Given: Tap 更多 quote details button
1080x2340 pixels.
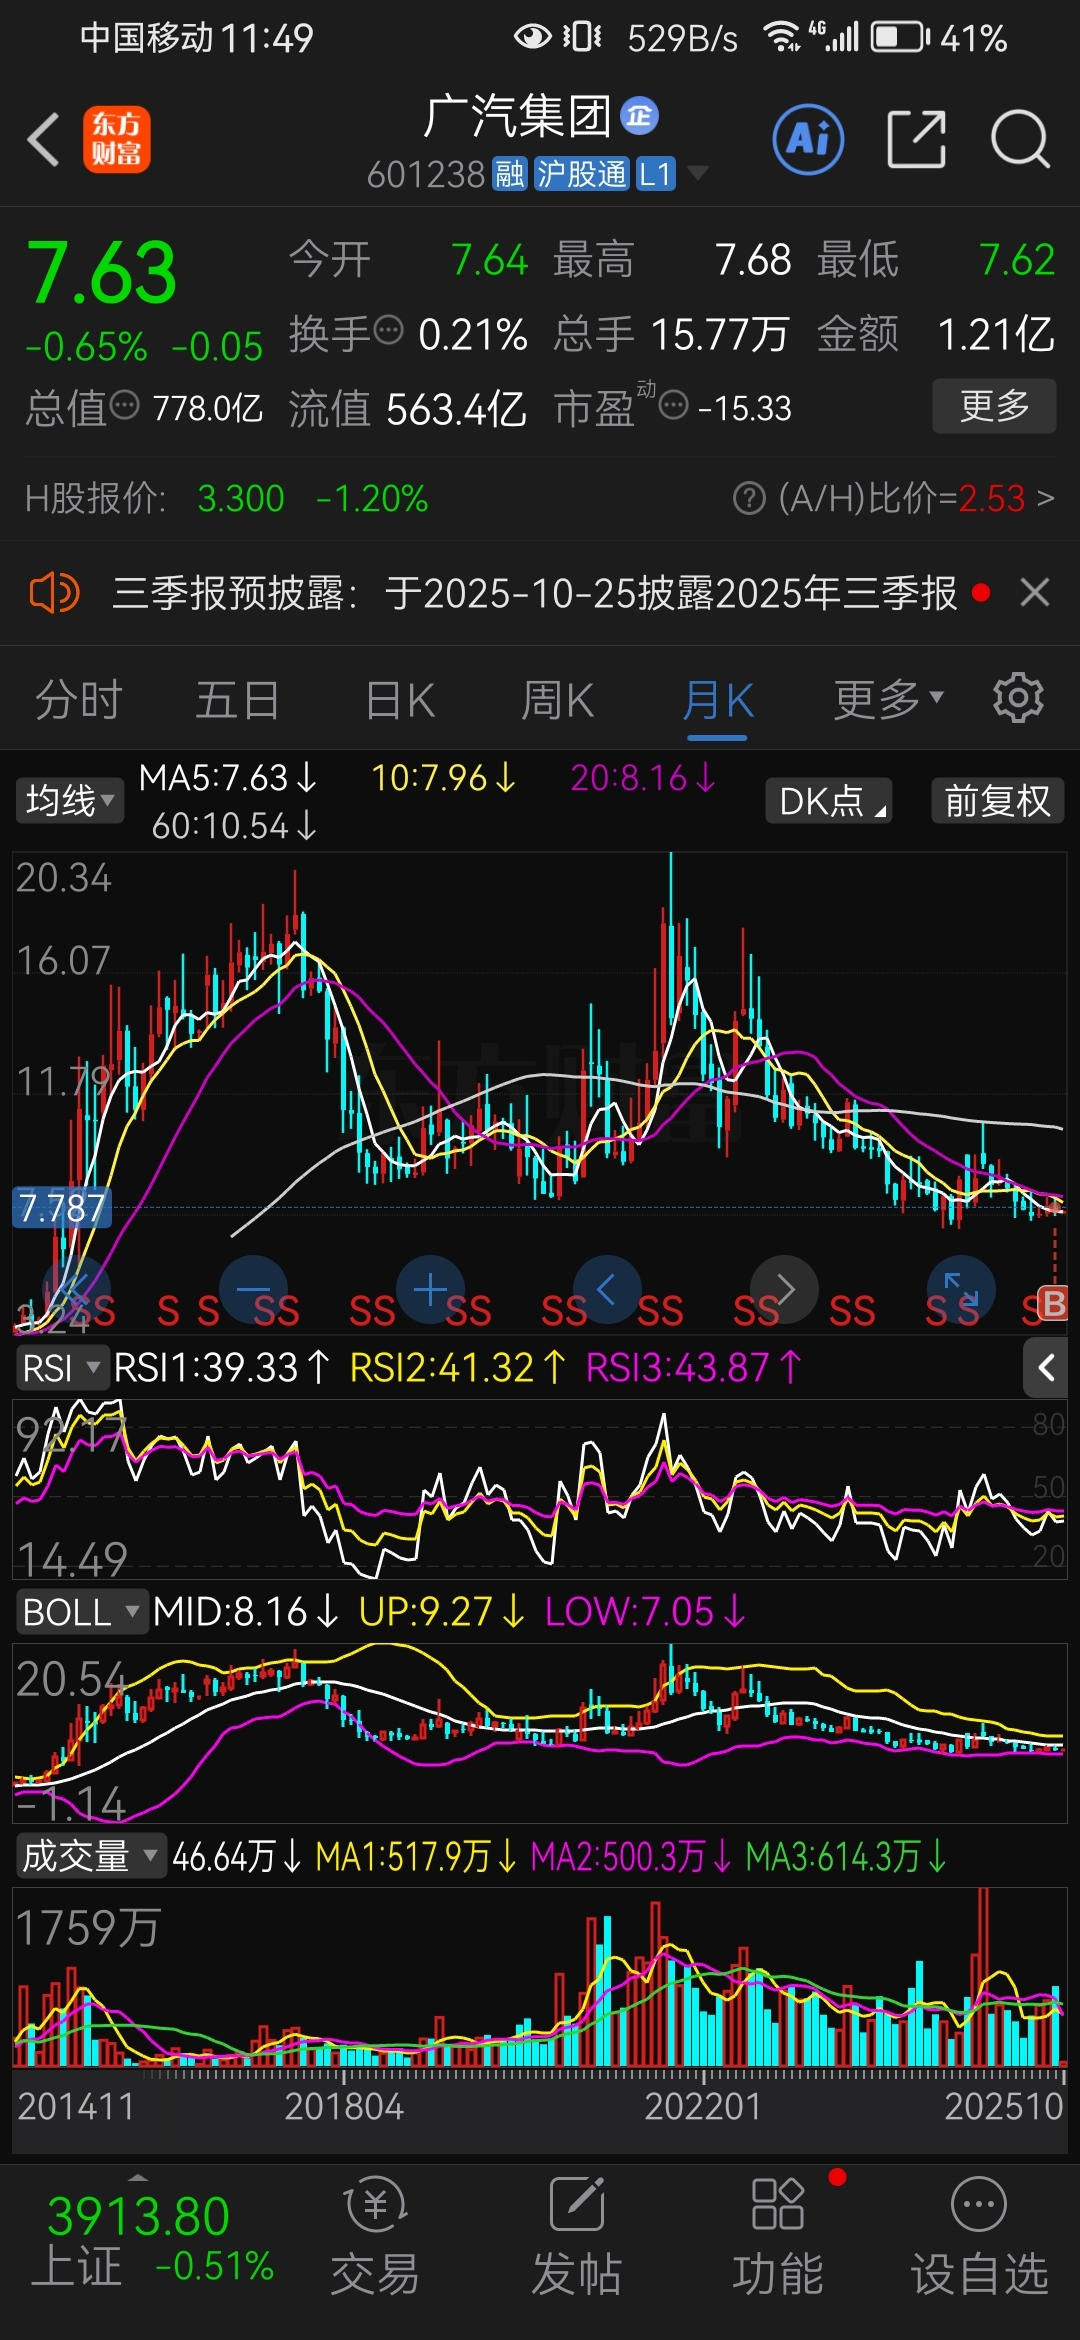Looking at the screenshot, I should pos(994,405).
